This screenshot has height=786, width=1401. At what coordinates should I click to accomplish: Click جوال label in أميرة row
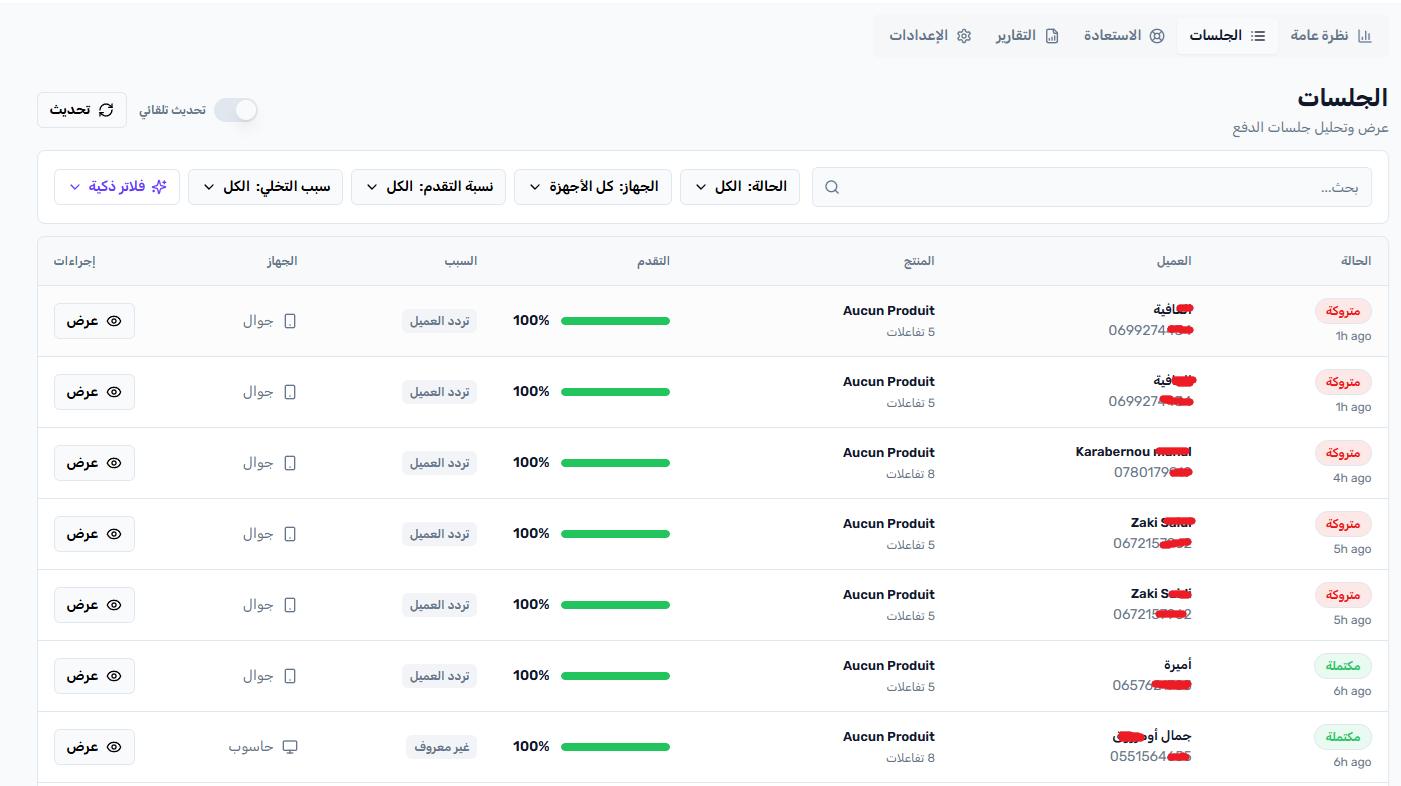point(258,676)
